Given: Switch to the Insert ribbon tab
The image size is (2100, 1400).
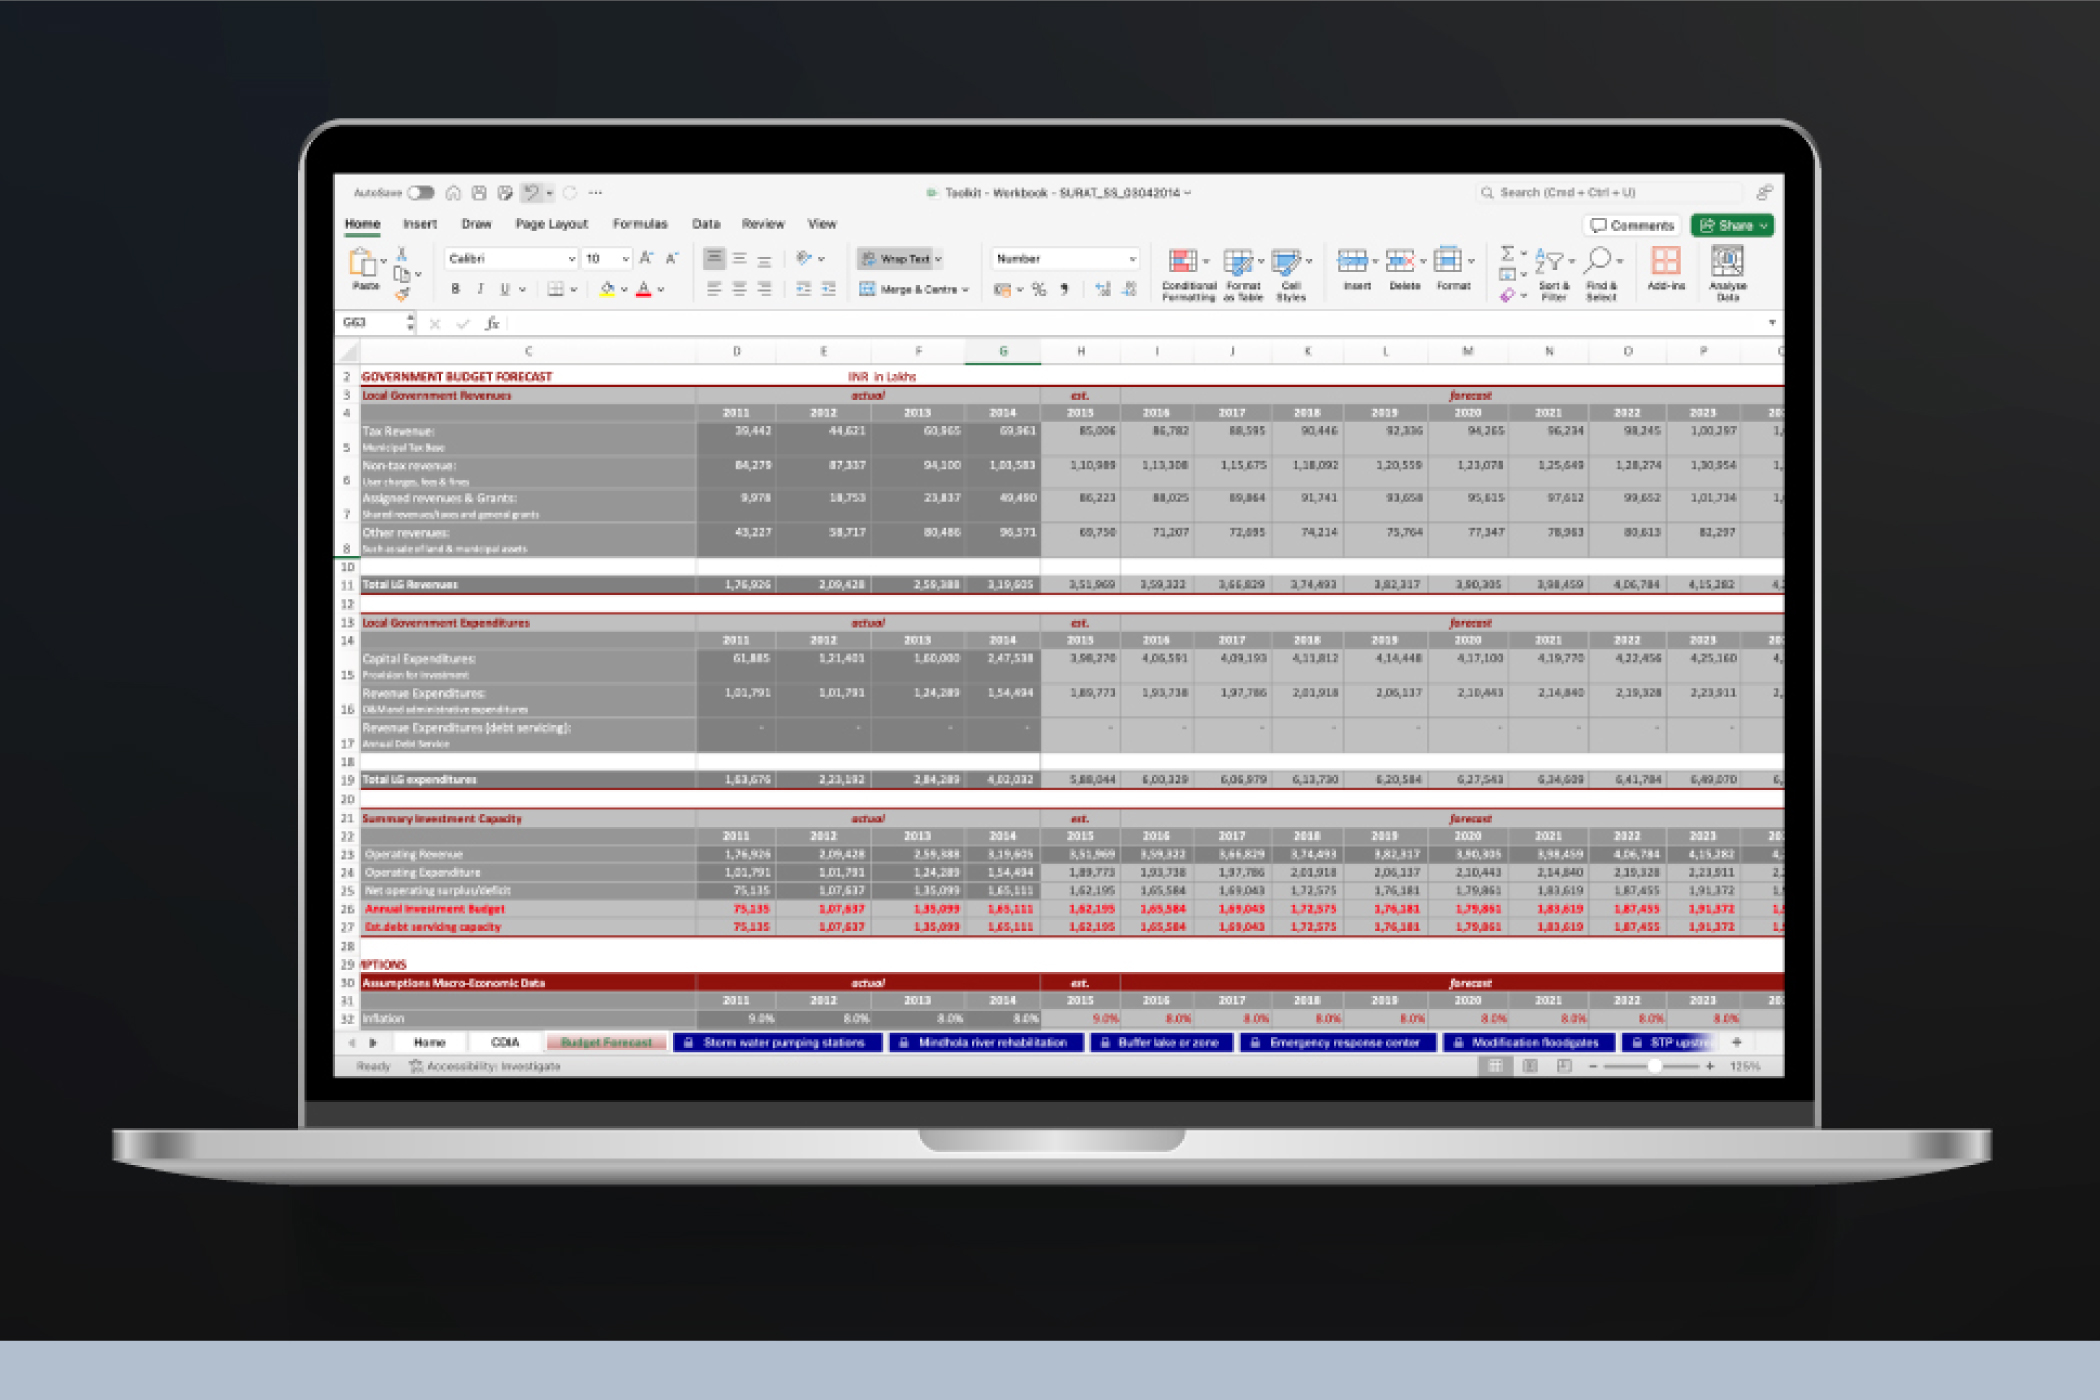Looking at the screenshot, I should 420,224.
